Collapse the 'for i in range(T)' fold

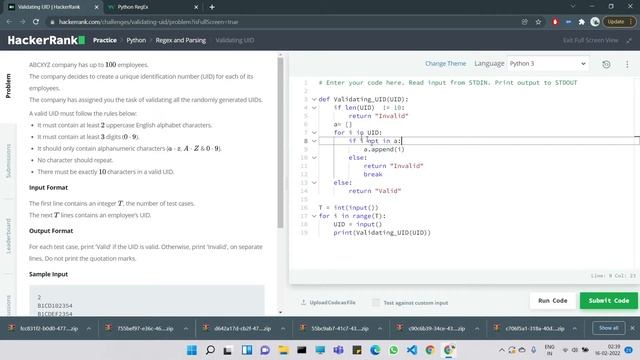(x=314, y=216)
